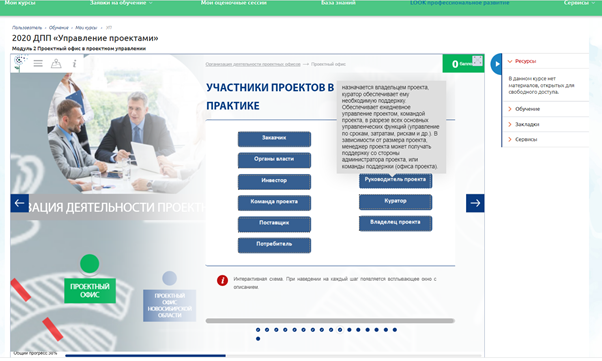Click the fullscreen icon near points counter

477,60
